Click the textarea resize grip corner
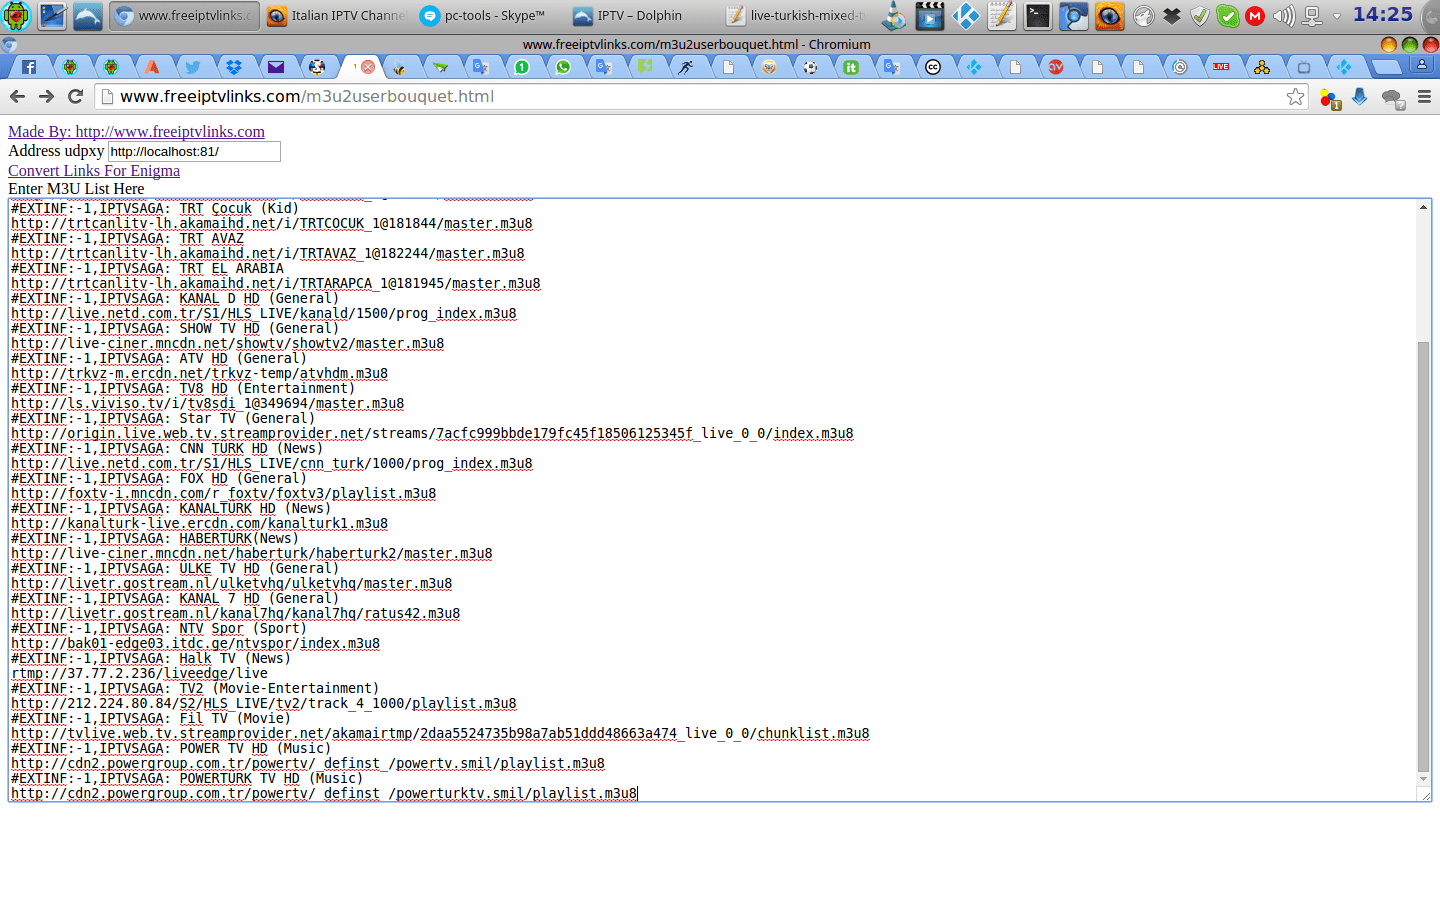The height and width of the screenshot is (900, 1440). 1424,794
